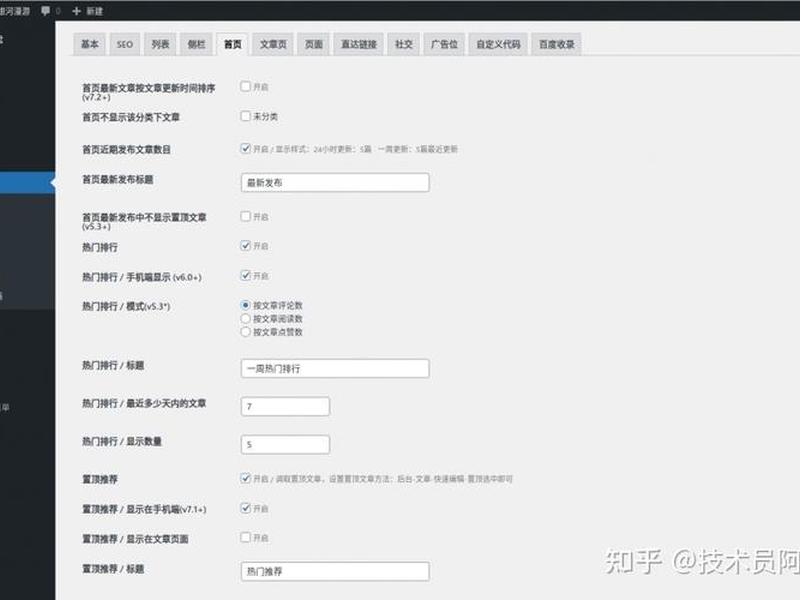The image size is (800, 600).
Task: Click the highlighted blue sidebar menu item
Action: pos(28,183)
